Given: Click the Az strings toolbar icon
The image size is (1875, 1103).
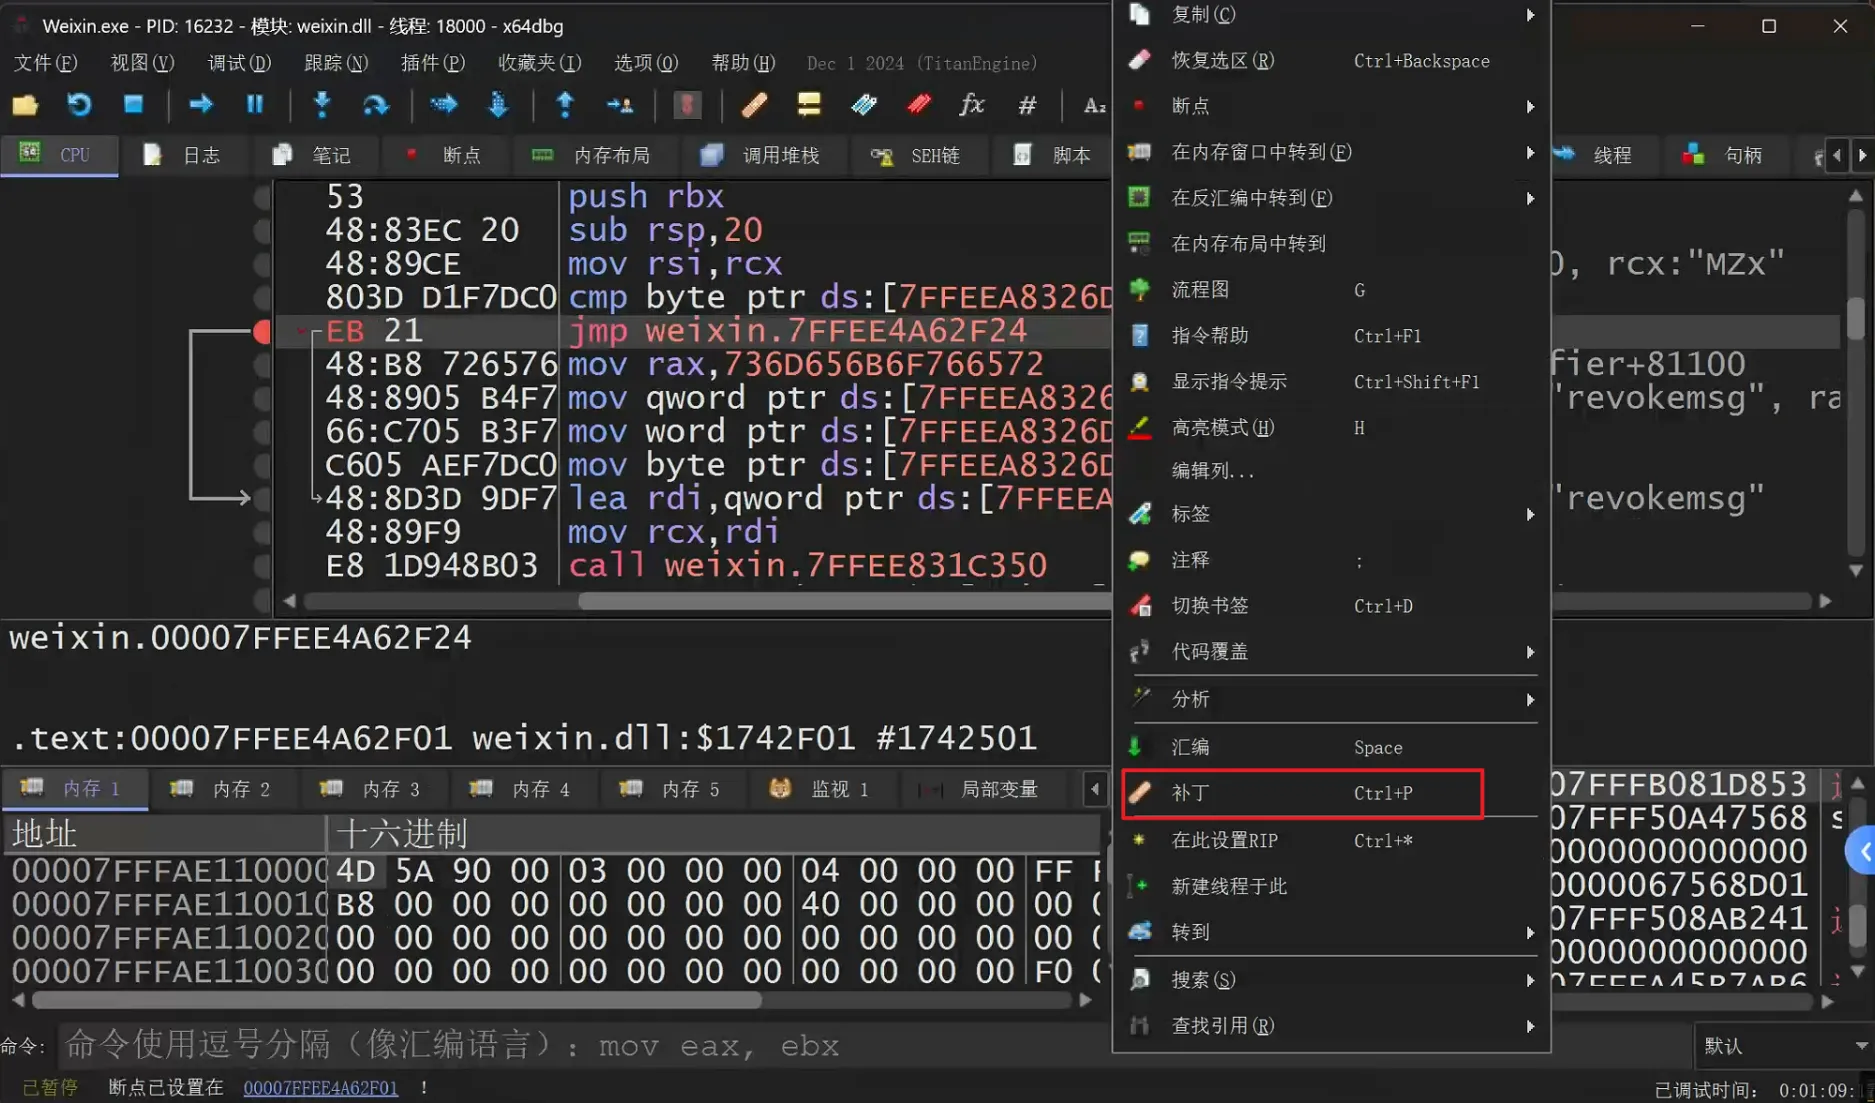Looking at the screenshot, I should tap(1094, 105).
